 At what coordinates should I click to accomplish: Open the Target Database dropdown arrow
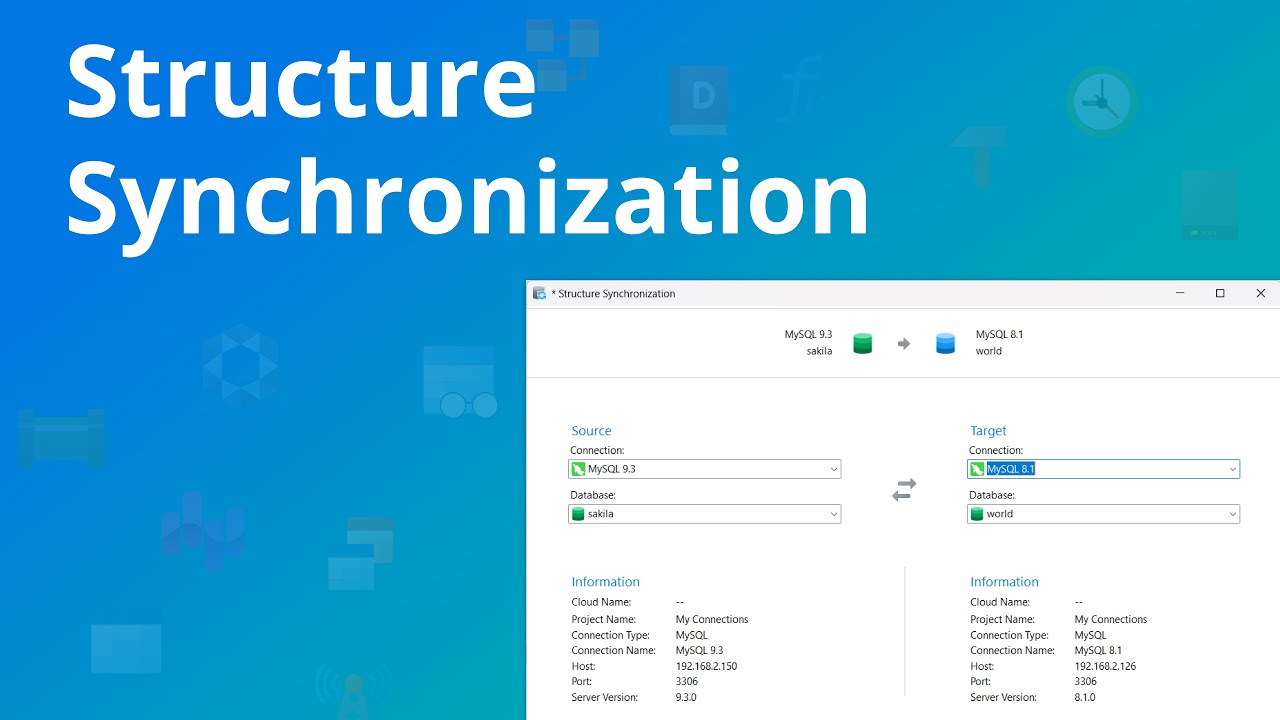pos(1232,514)
